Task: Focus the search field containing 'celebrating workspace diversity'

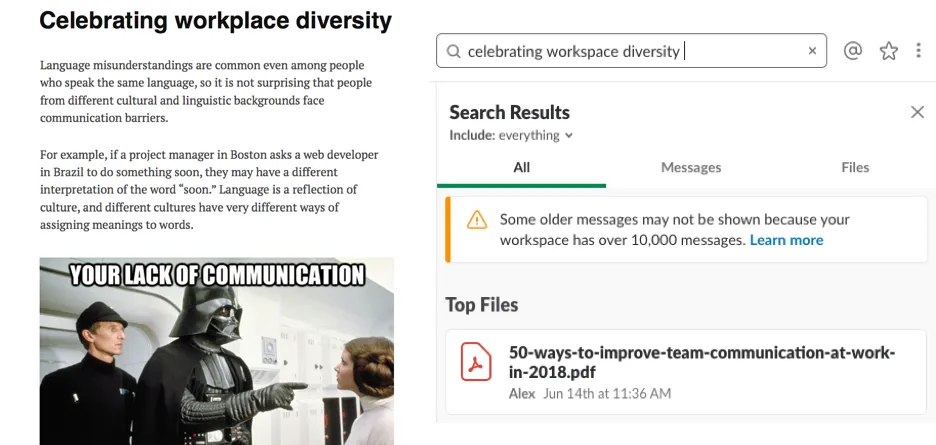Action: click(630, 52)
